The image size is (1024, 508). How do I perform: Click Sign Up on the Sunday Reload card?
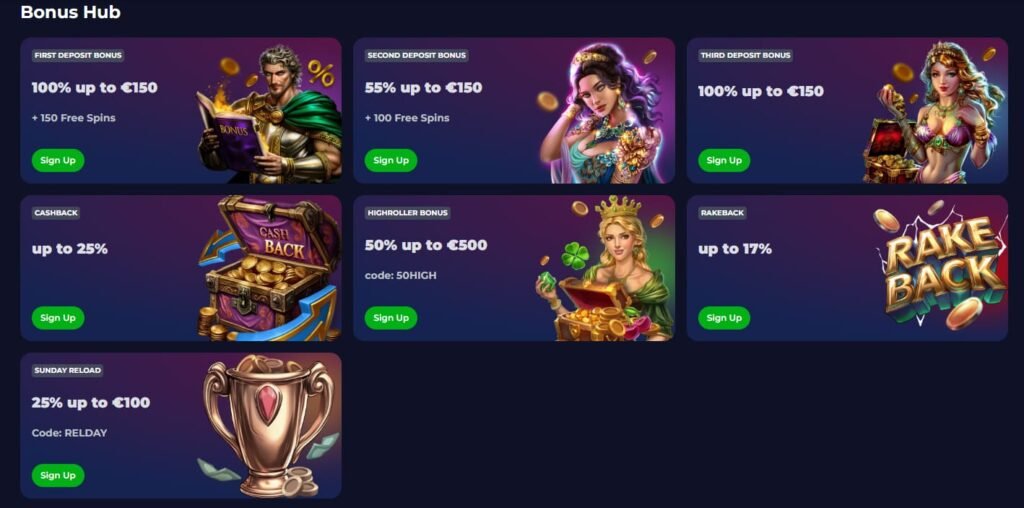click(x=58, y=475)
